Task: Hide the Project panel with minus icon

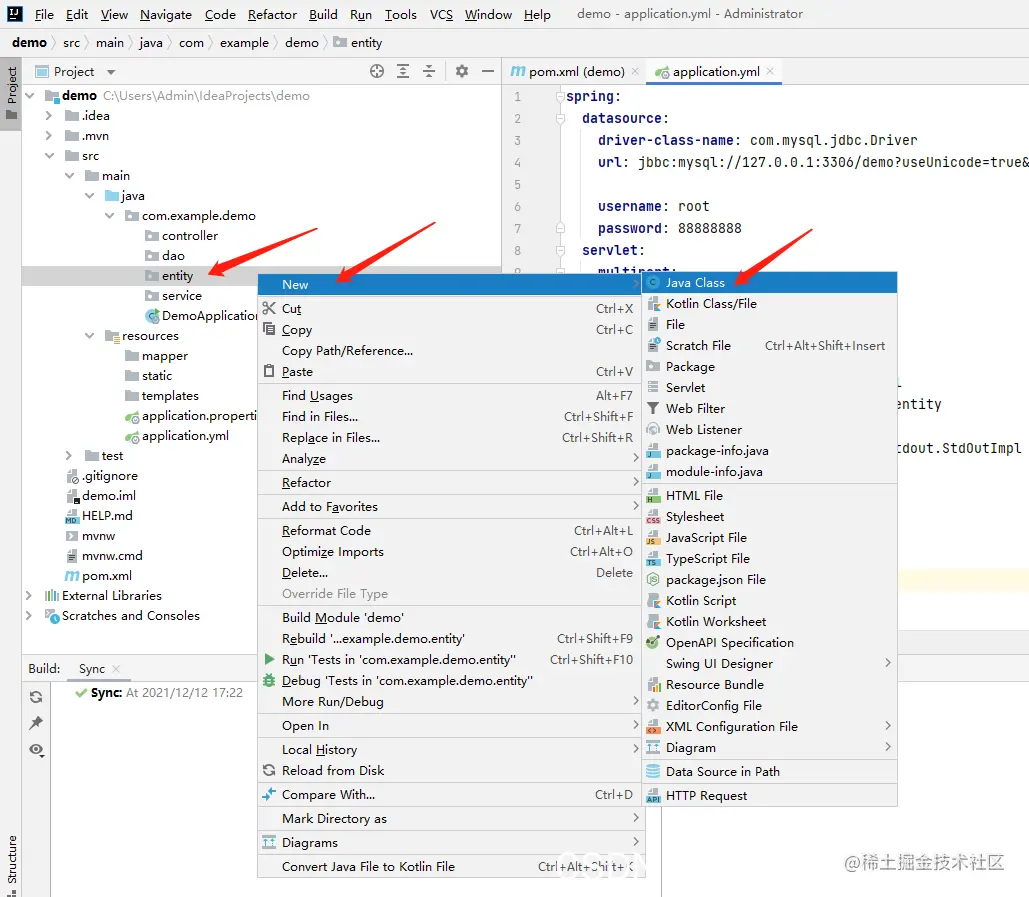Action: pos(488,71)
